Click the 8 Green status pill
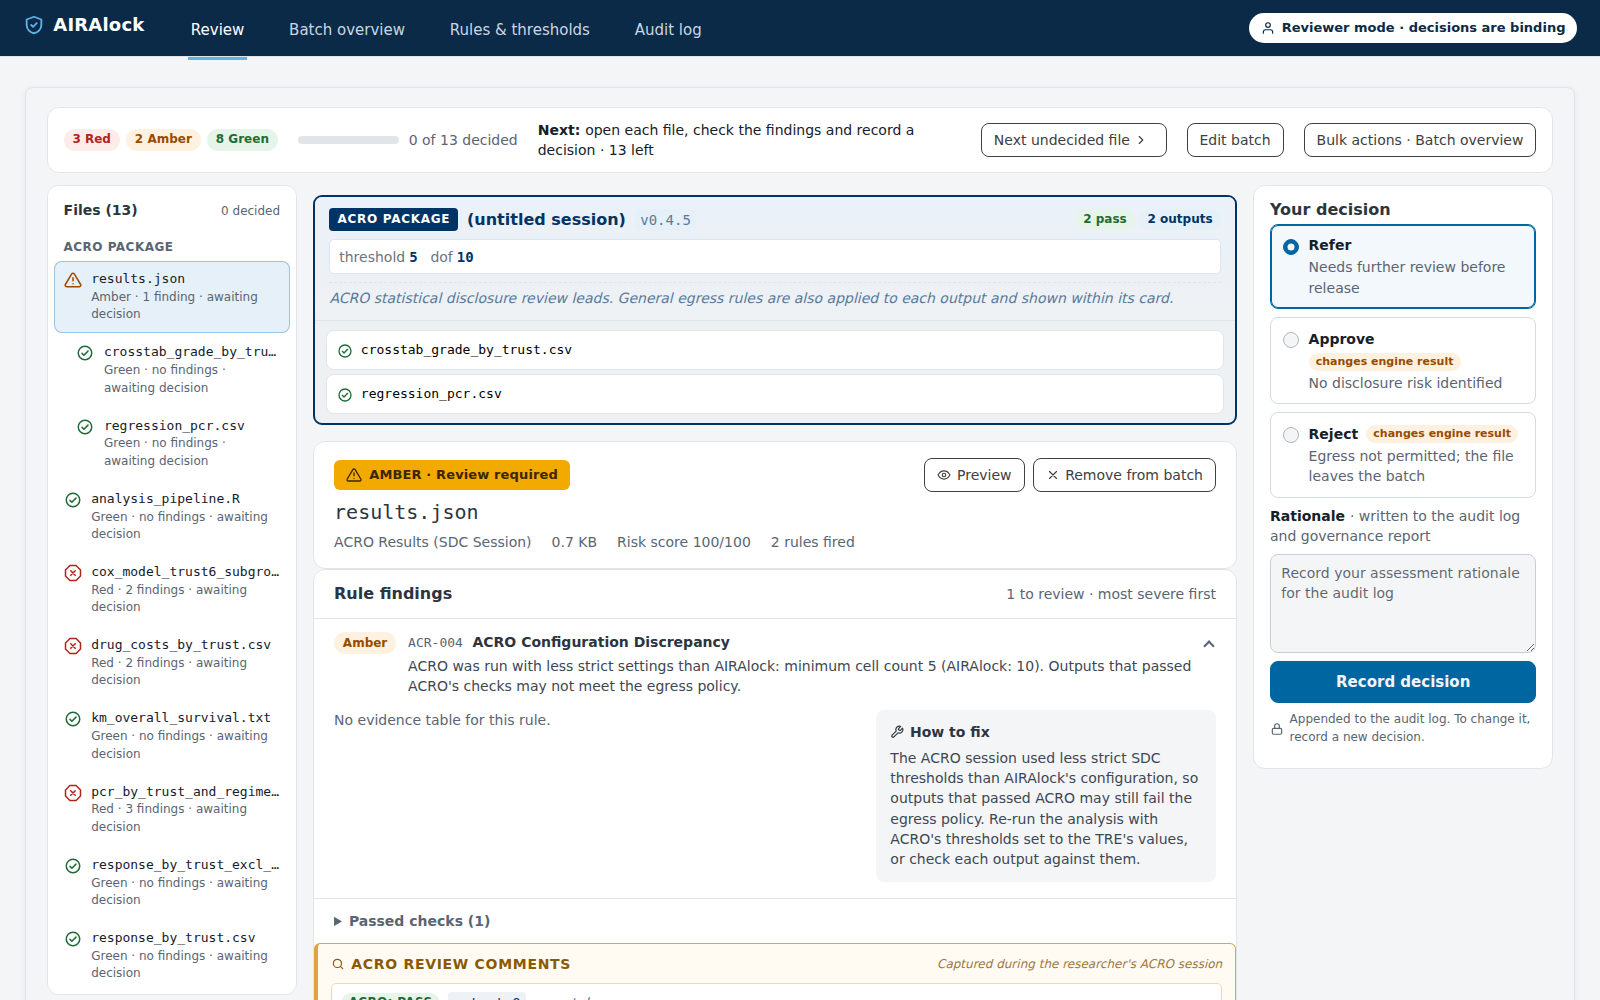Image resolution: width=1600 pixels, height=1000 pixels. 242,139
